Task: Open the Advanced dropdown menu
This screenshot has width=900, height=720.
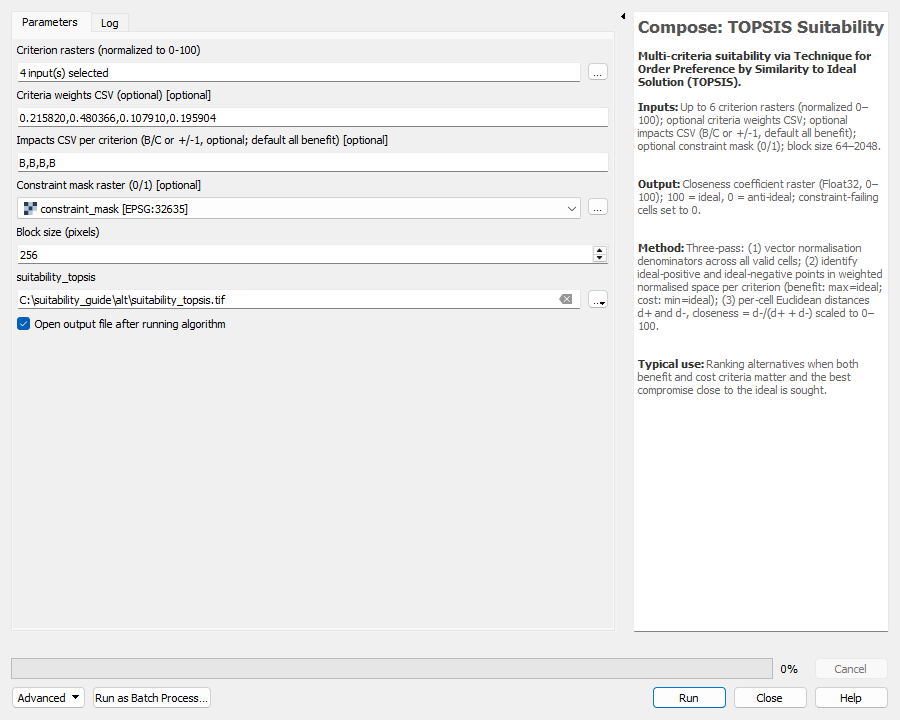Action: coord(48,698)
